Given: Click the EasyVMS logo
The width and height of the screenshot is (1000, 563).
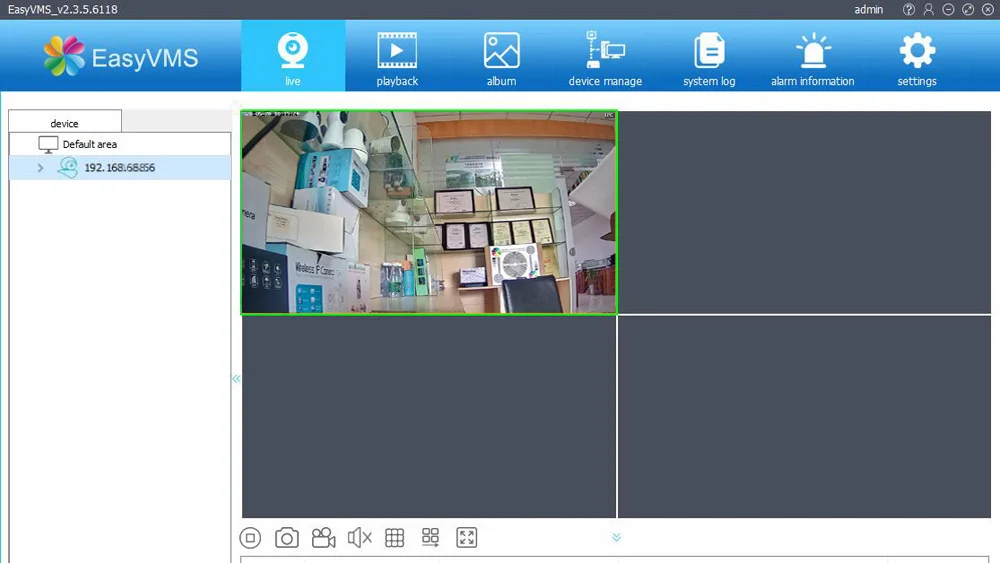Looking at the screenshot, I should (121, 57).
